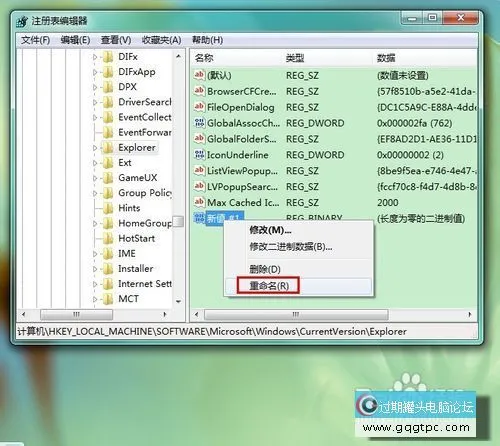Click the values pane scroll right arrow

point(470,314)
